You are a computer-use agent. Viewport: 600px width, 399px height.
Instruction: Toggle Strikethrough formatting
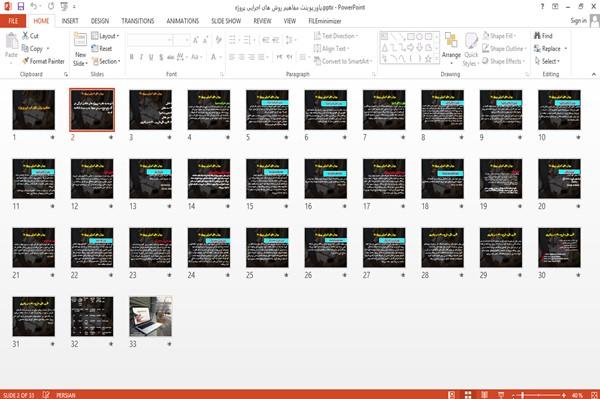pyautogui.click(x=171, y=57)
